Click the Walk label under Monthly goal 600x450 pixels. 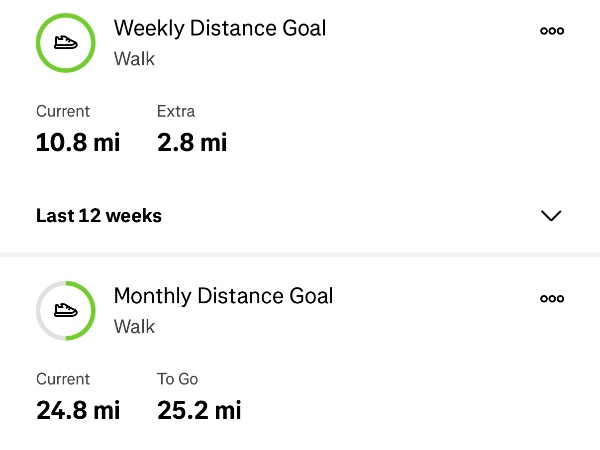coord(134,327)
